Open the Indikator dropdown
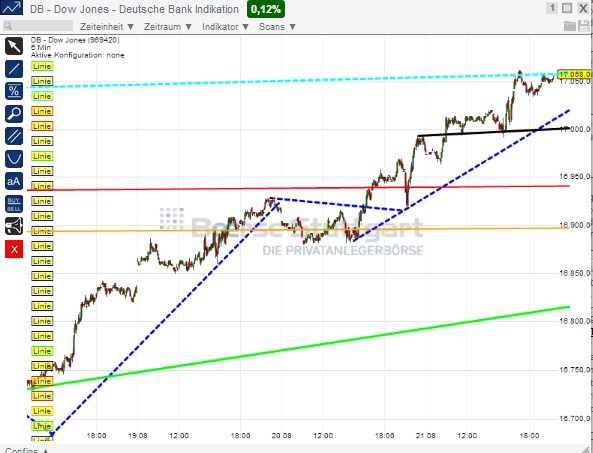Screen dimensions: 593x453 pos(225,27)
